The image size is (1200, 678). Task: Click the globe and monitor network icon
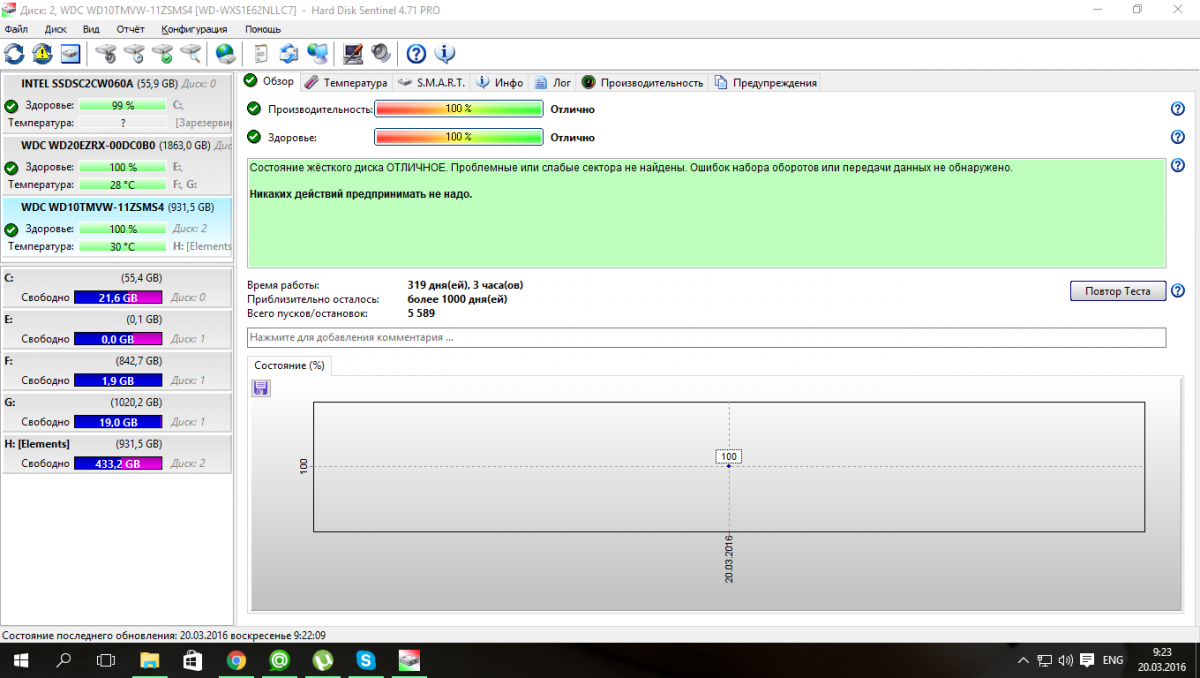[317, 53]
